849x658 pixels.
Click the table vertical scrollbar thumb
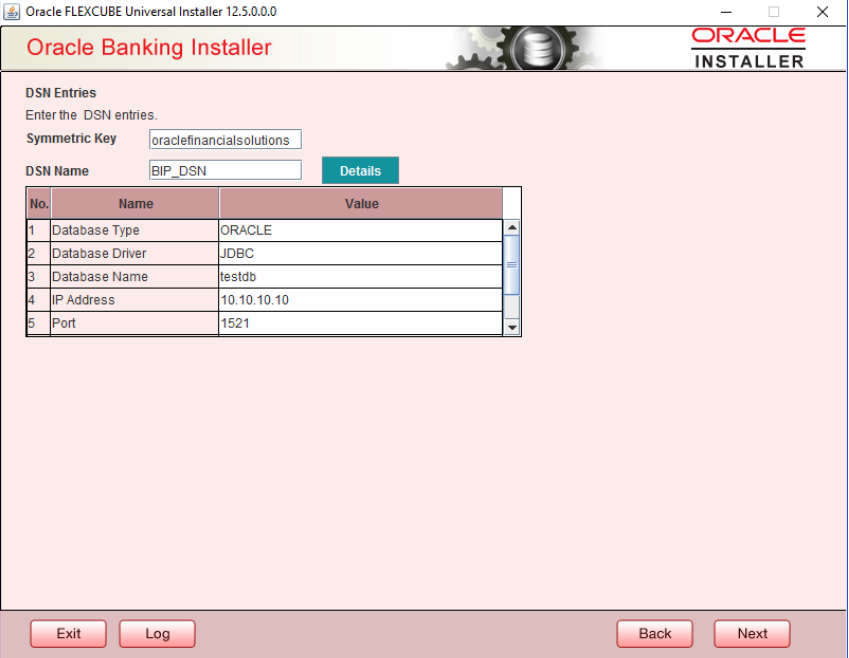click(x=512, y=265)
